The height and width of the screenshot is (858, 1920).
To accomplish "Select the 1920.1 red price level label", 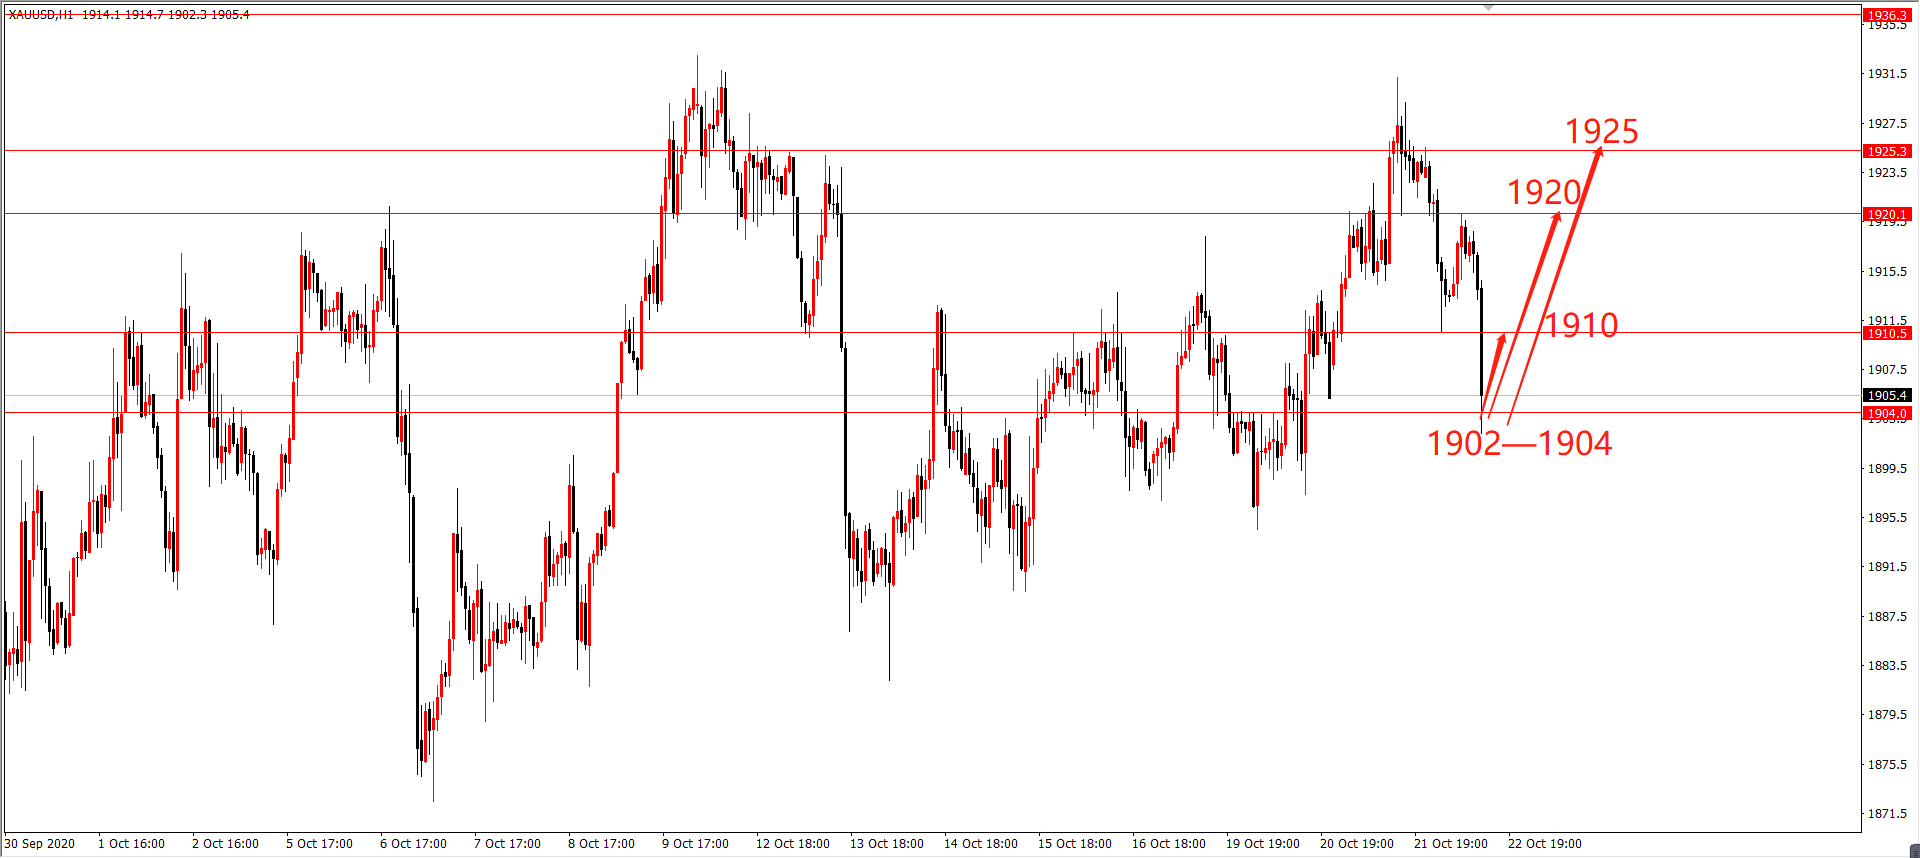I will click(1887, 214).
